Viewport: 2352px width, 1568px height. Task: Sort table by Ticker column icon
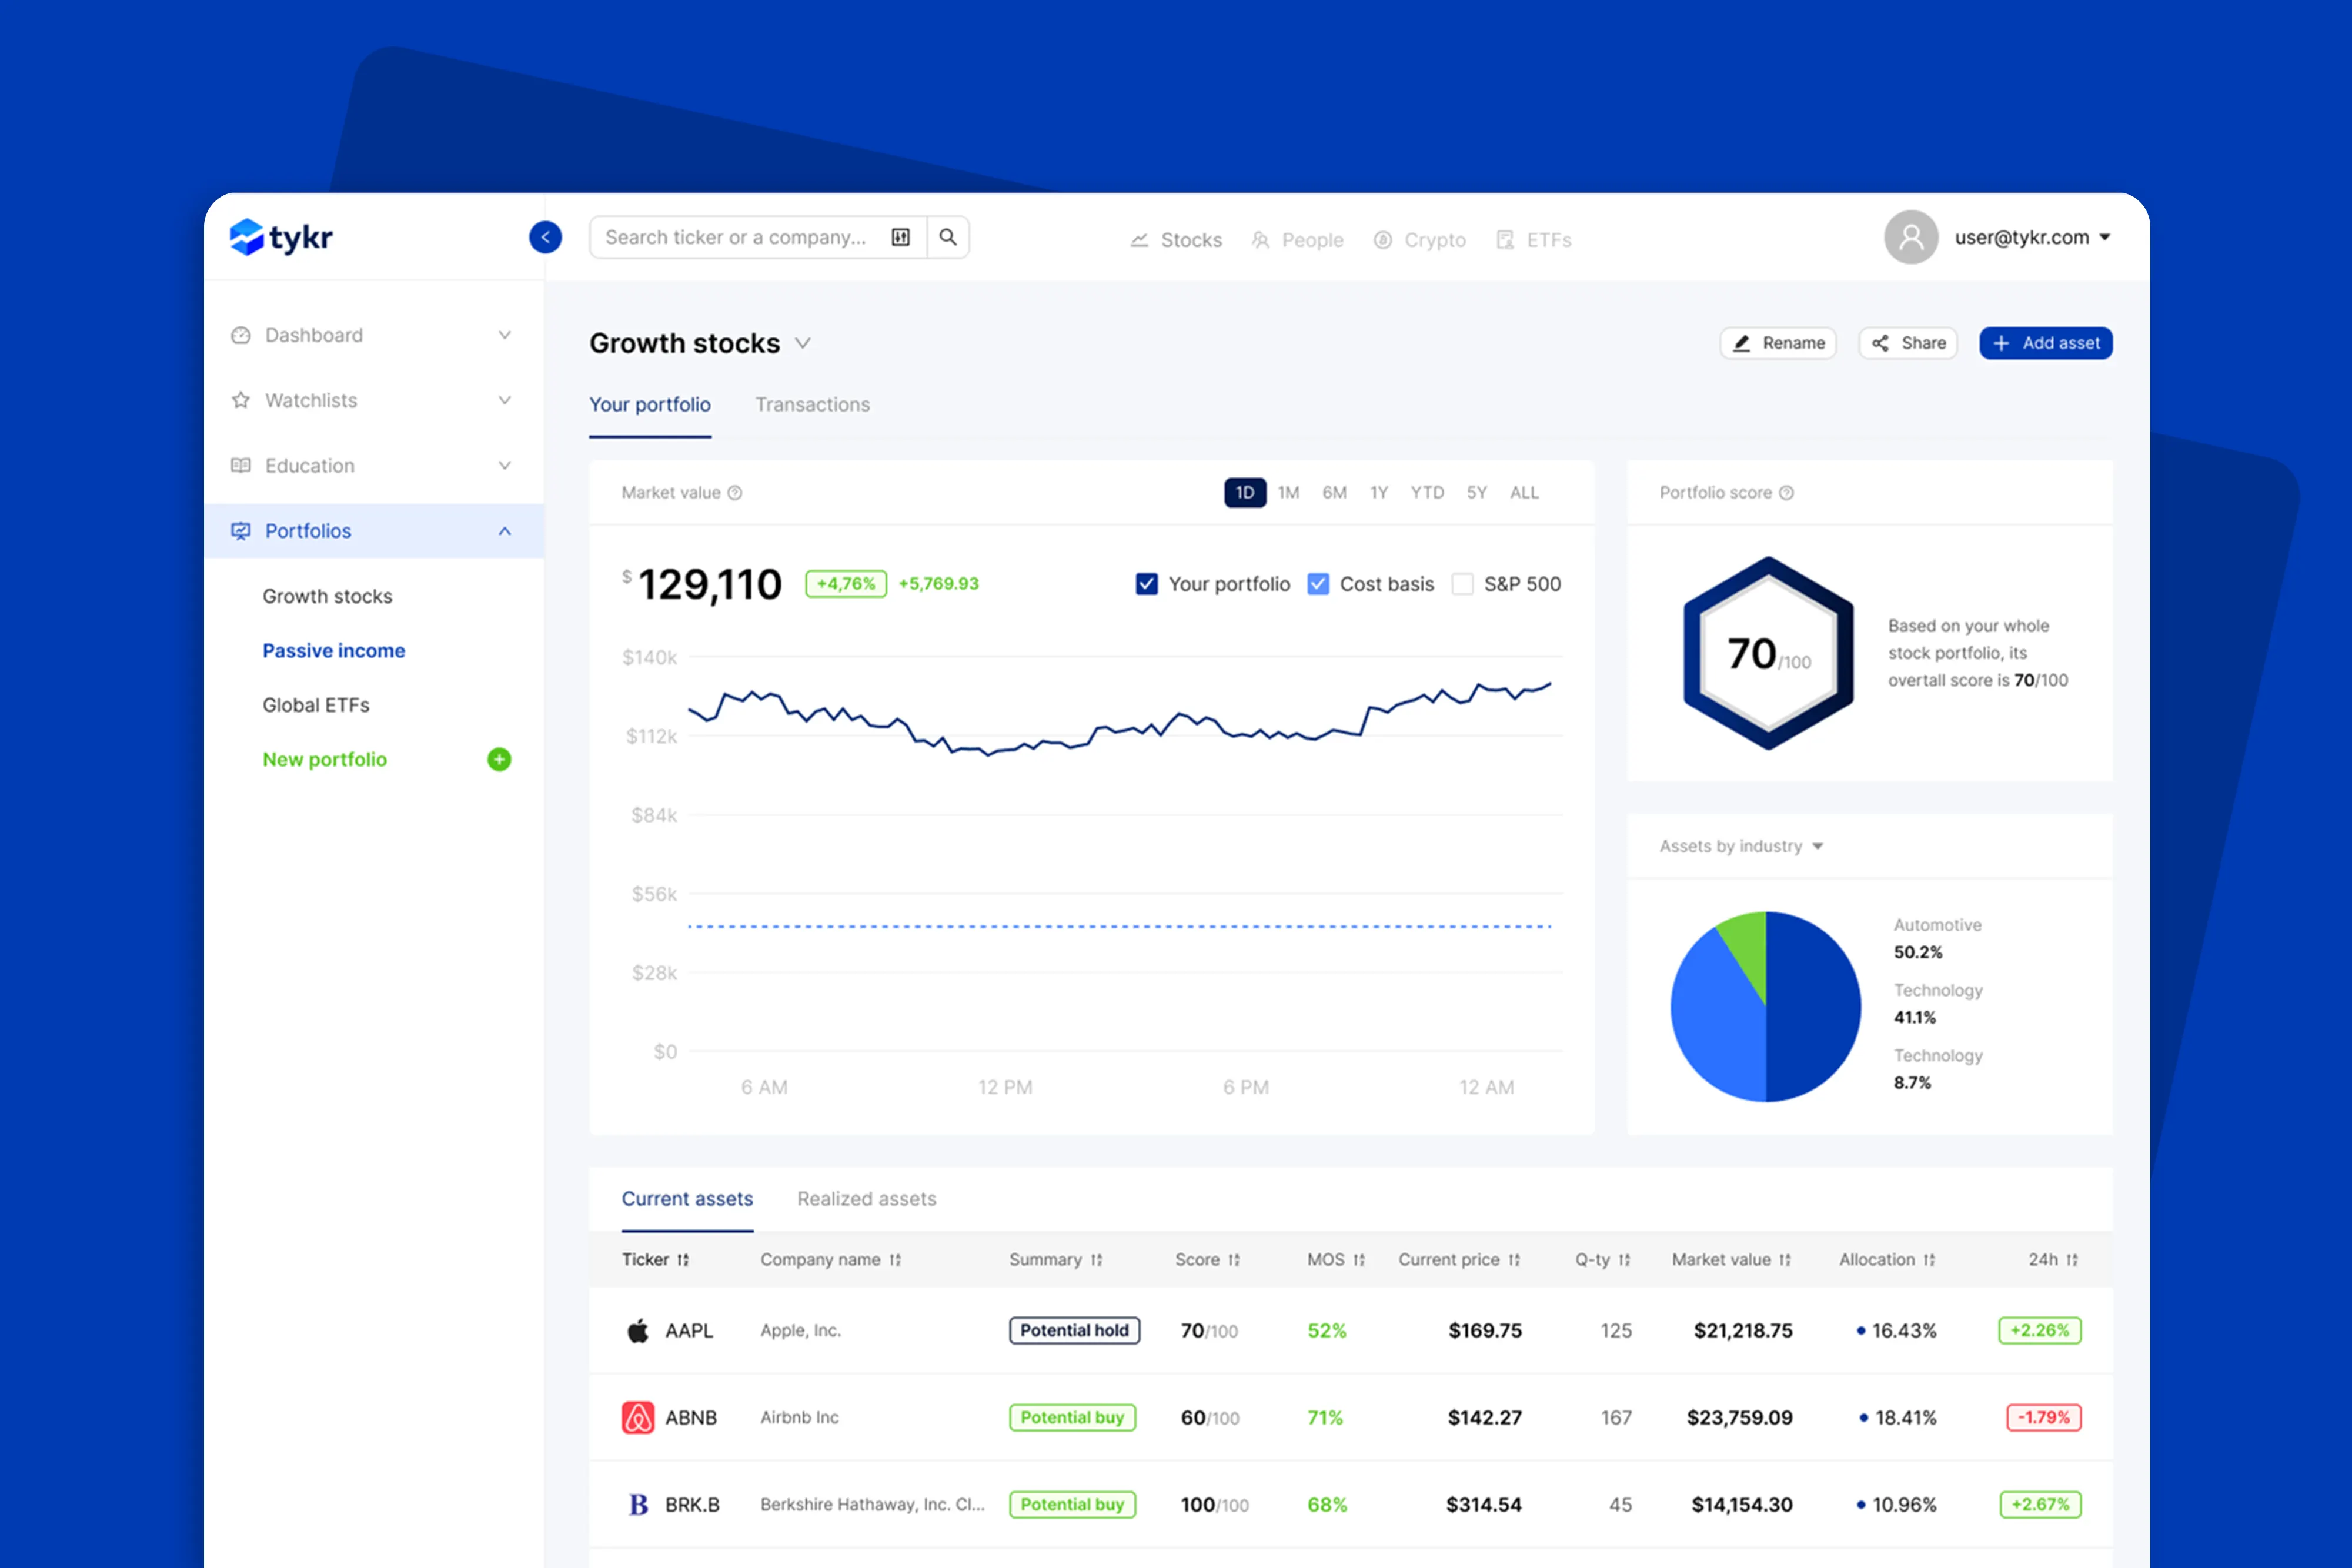click(683, 1260)
